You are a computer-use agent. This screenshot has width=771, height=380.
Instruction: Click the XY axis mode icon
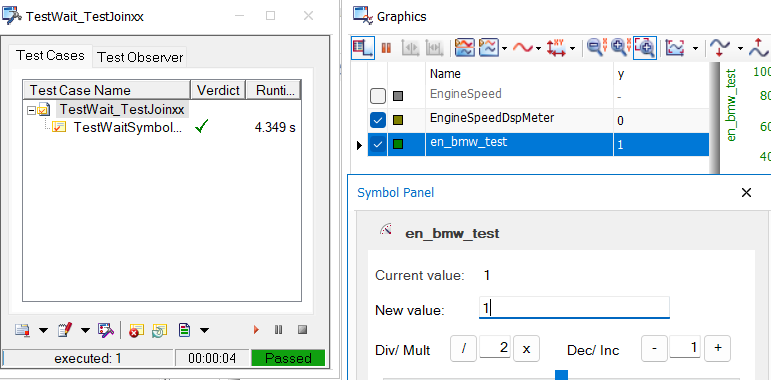click(558, 48)
